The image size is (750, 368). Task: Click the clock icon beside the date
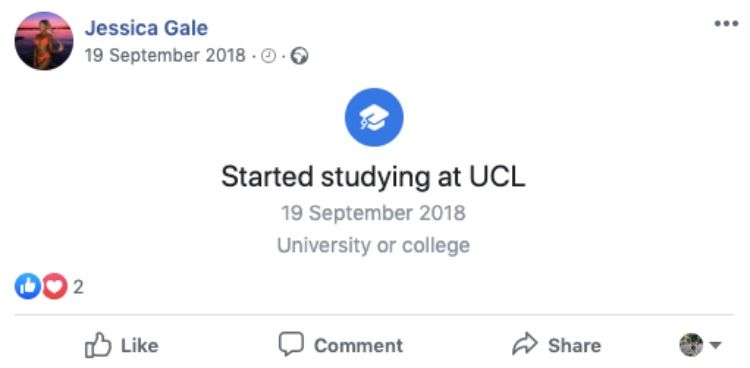269,56
